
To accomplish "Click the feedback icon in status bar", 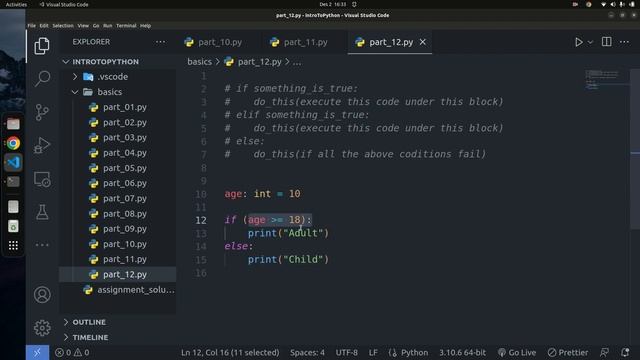I will (x=604, y=352).
